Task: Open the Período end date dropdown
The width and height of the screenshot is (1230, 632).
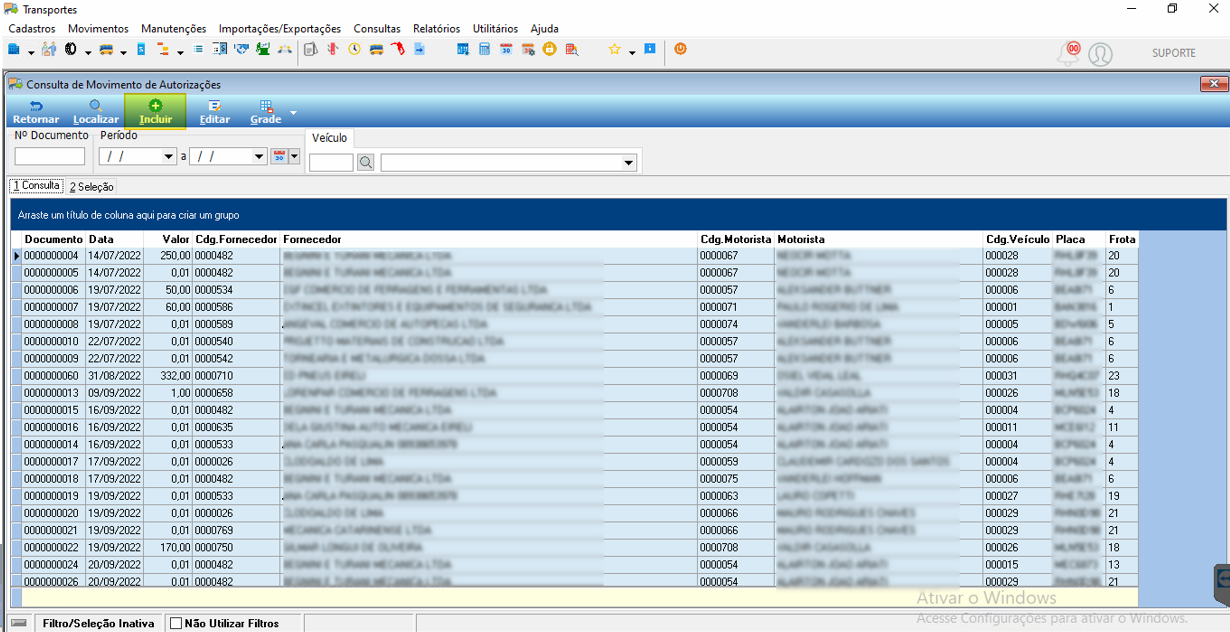Action: point(259,156)
